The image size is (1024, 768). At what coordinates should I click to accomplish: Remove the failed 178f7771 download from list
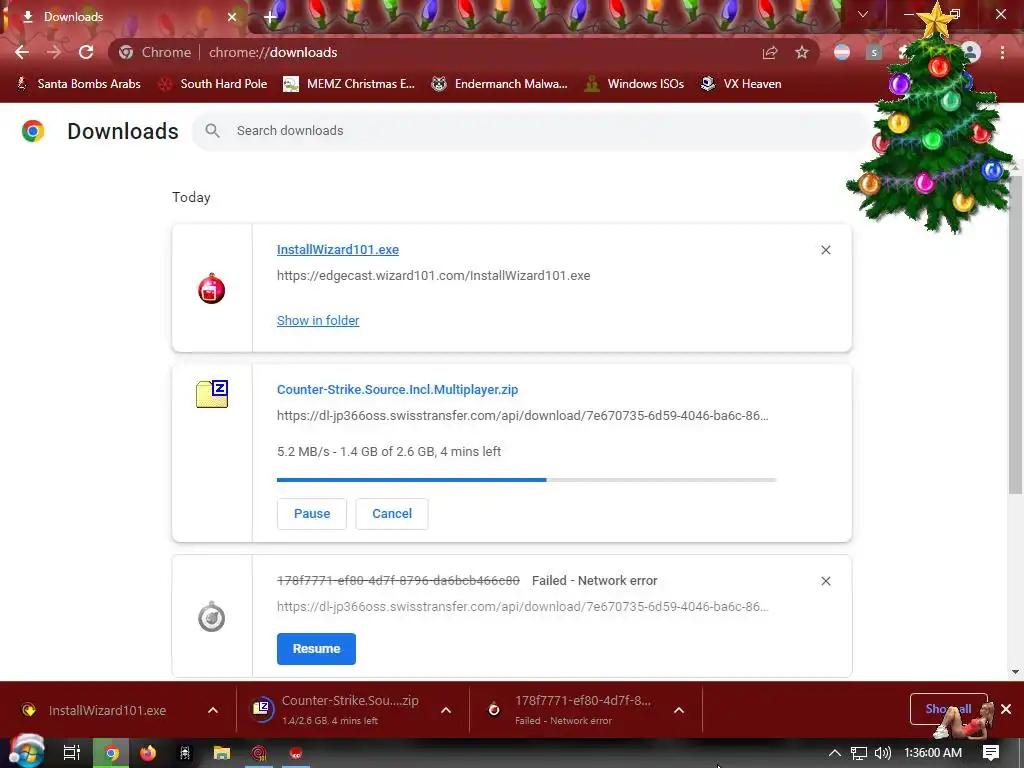point(825,581)
